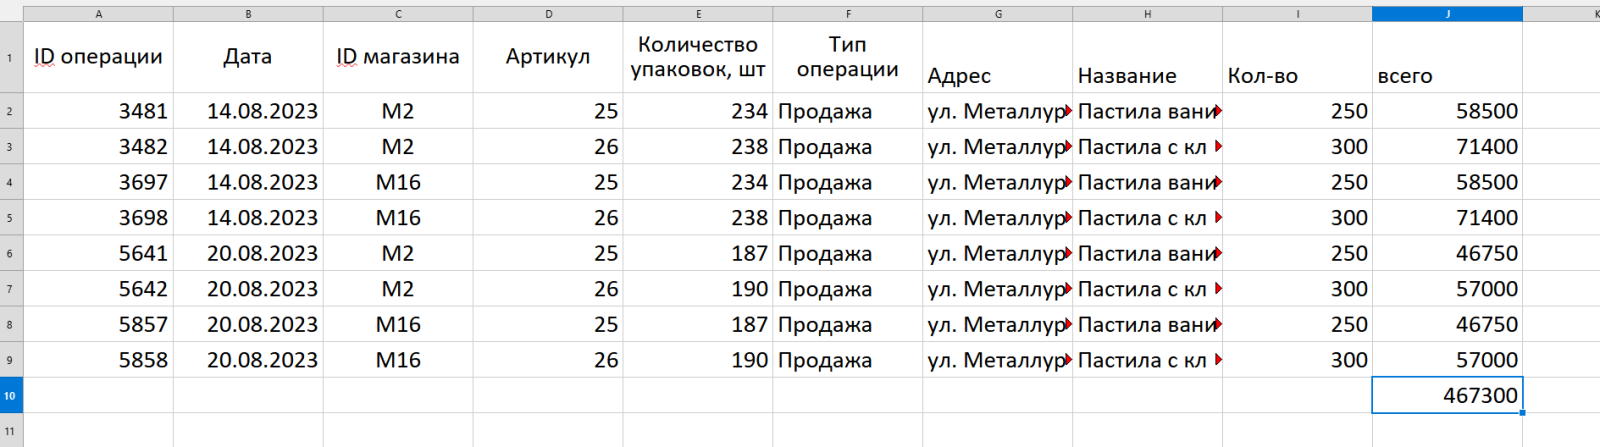Viewport: 1600px width, 447px height.
Task: Select column J header
Action: pyautogui.click(x=1447, y=14)
